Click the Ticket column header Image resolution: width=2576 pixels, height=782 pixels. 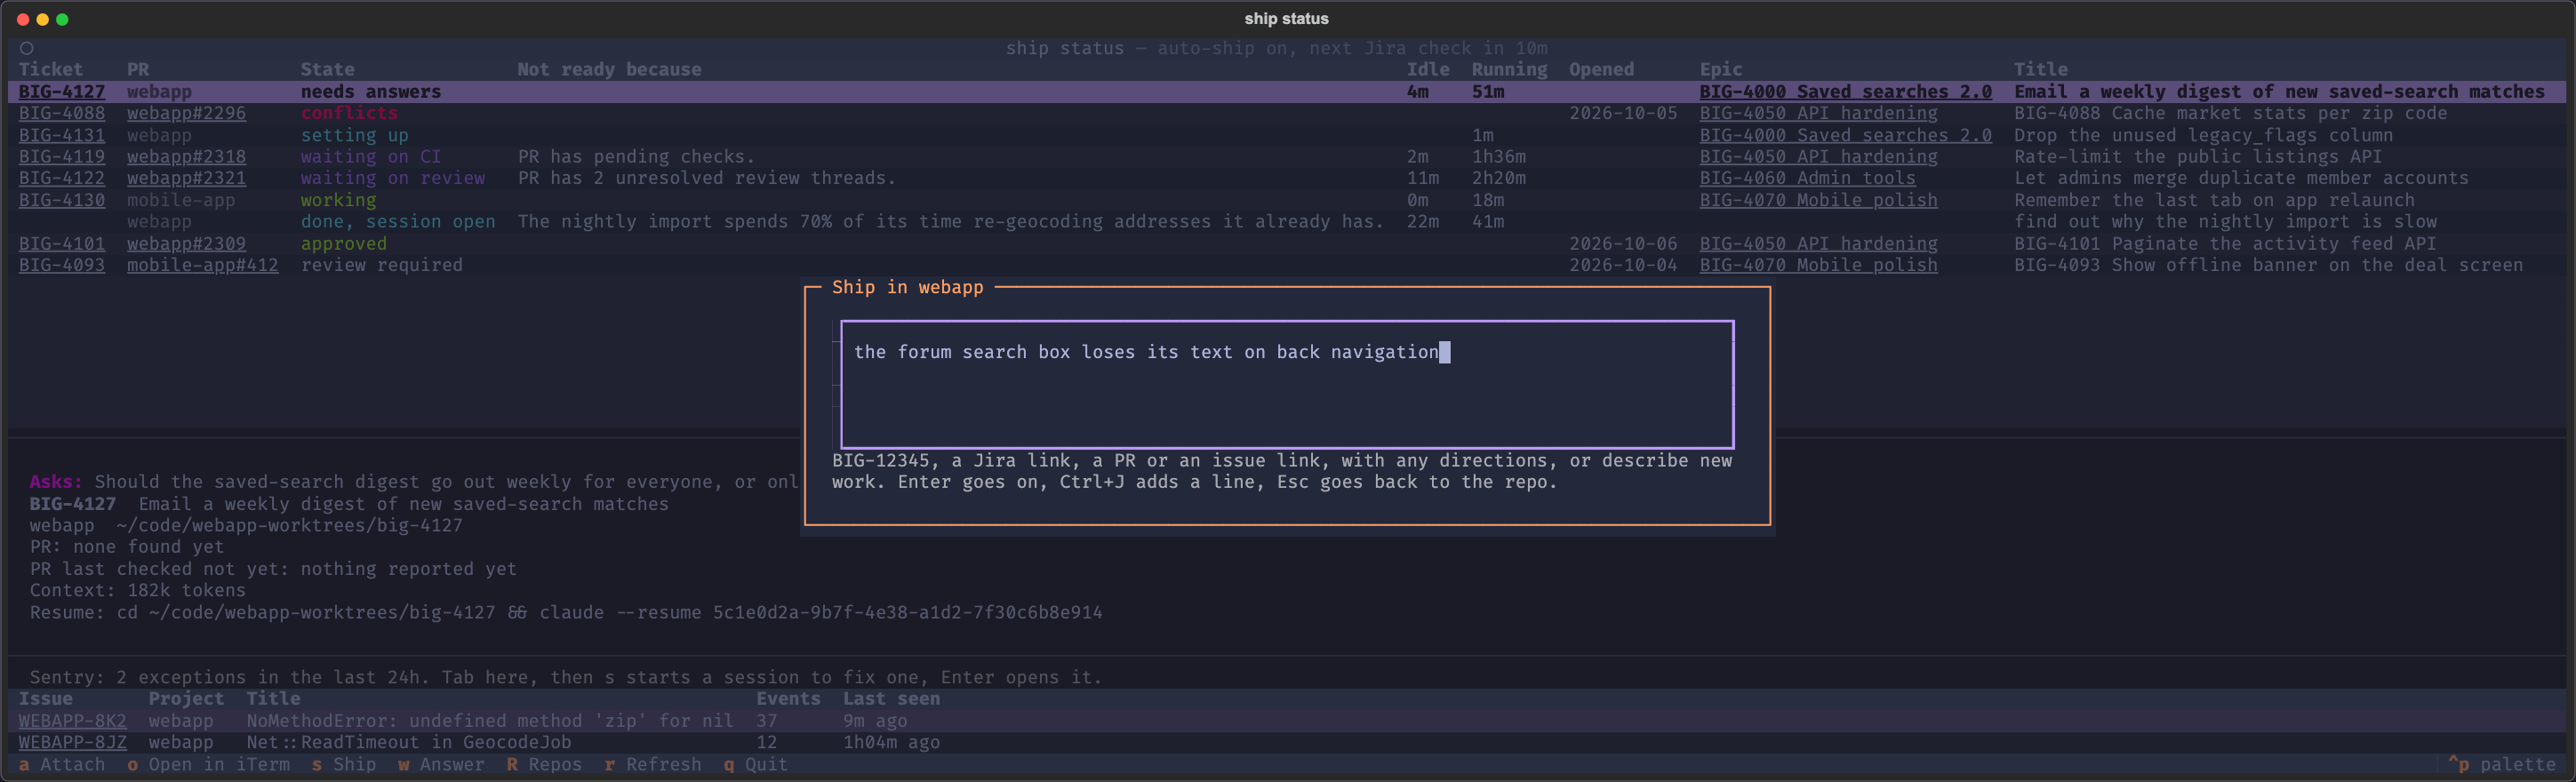(x=51, y=70)
